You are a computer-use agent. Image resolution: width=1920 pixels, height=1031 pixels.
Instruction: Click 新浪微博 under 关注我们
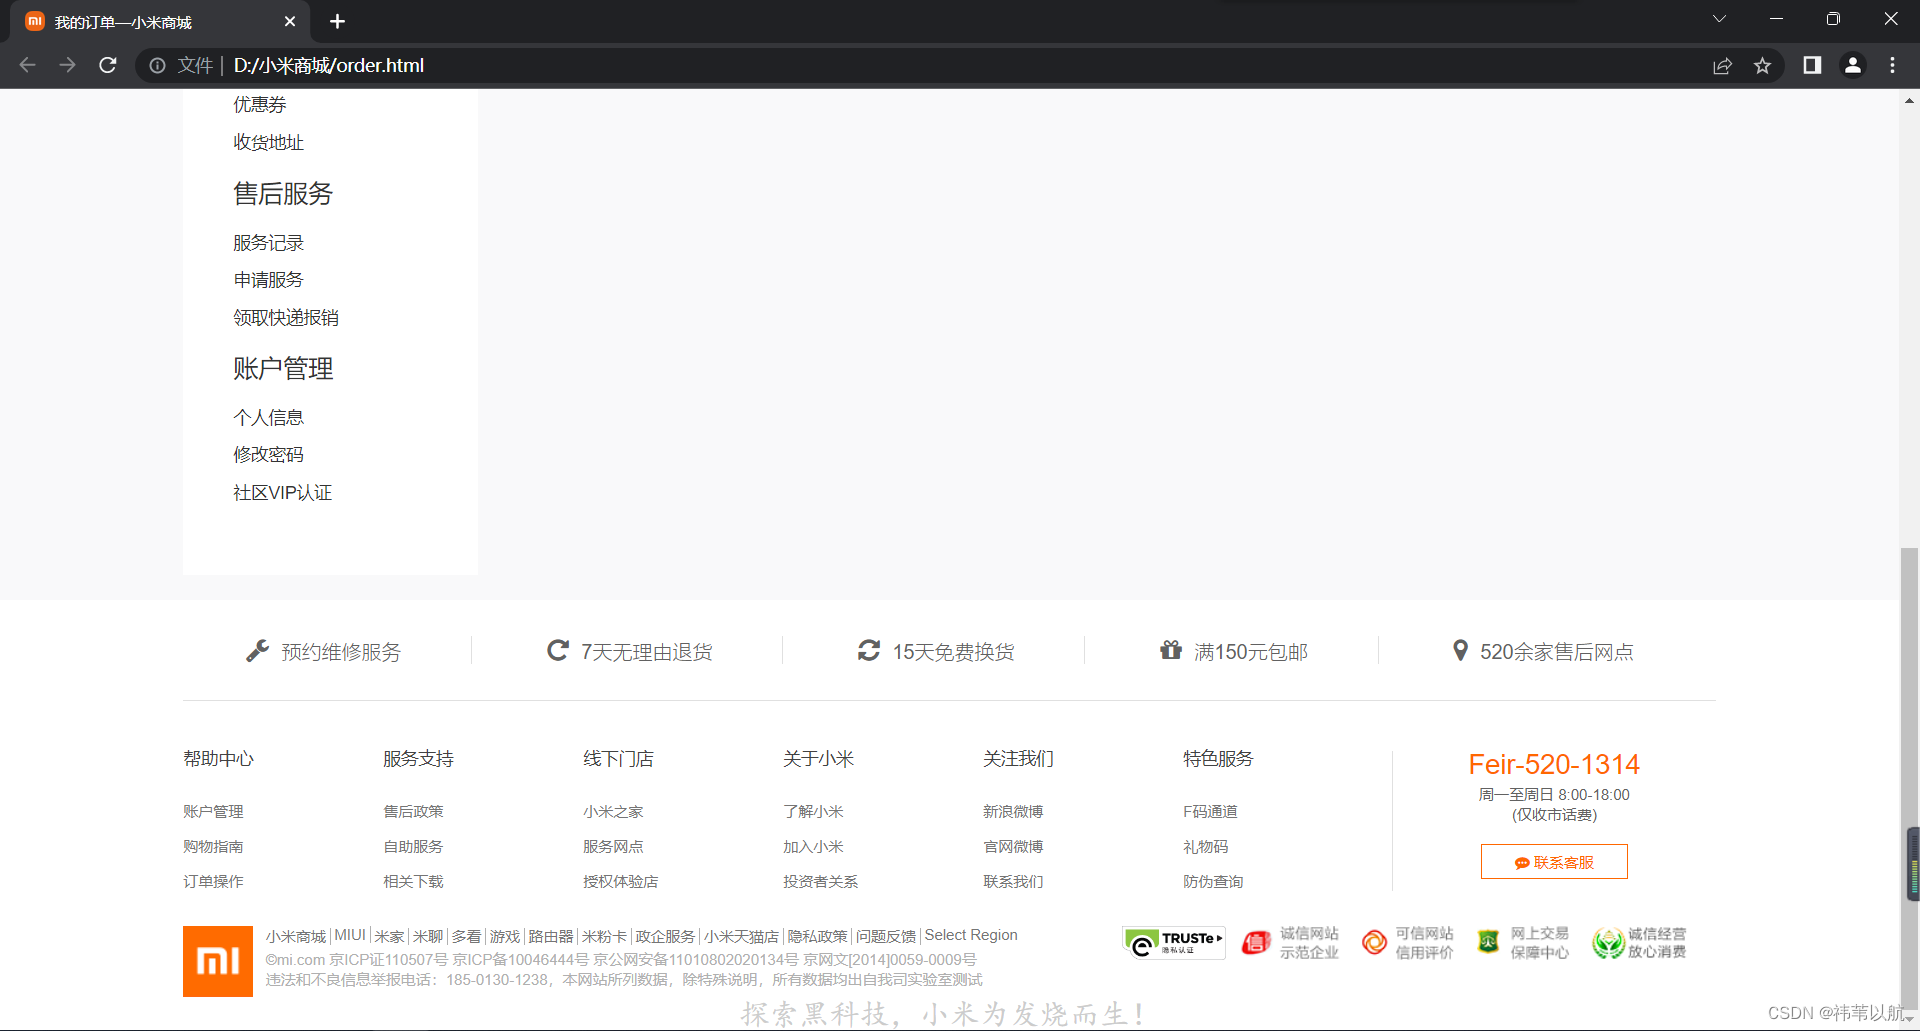[1013, 811]
